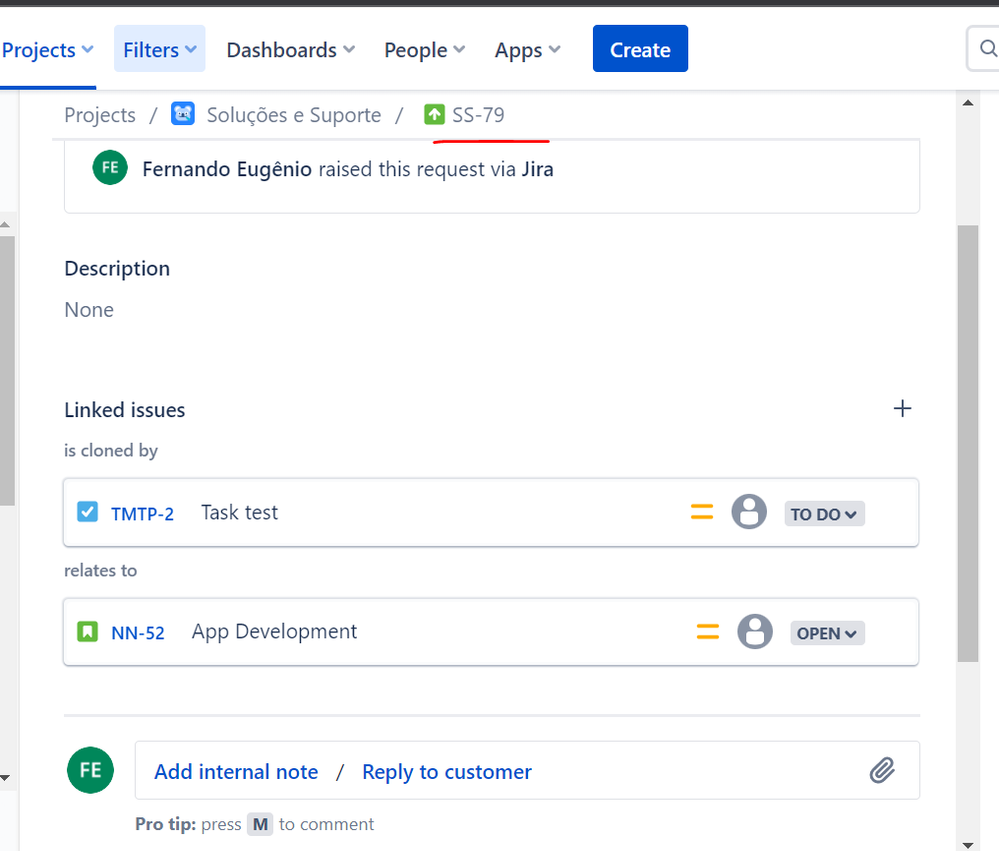
Task: Open the People menu
Action: 424,50
